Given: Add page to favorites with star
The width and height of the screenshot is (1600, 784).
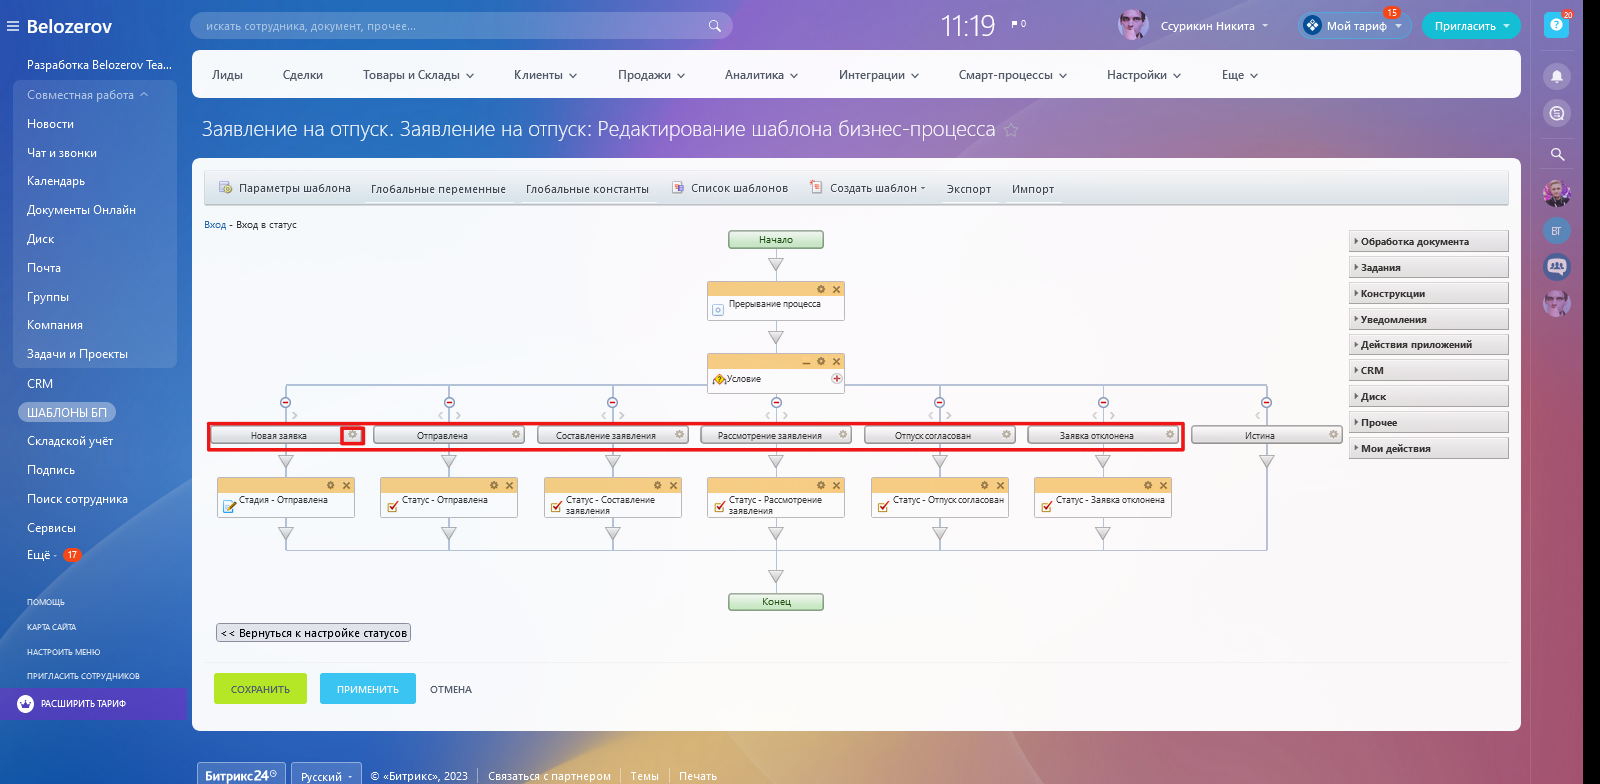Looking at the screenshot, I should (1011, 130).
